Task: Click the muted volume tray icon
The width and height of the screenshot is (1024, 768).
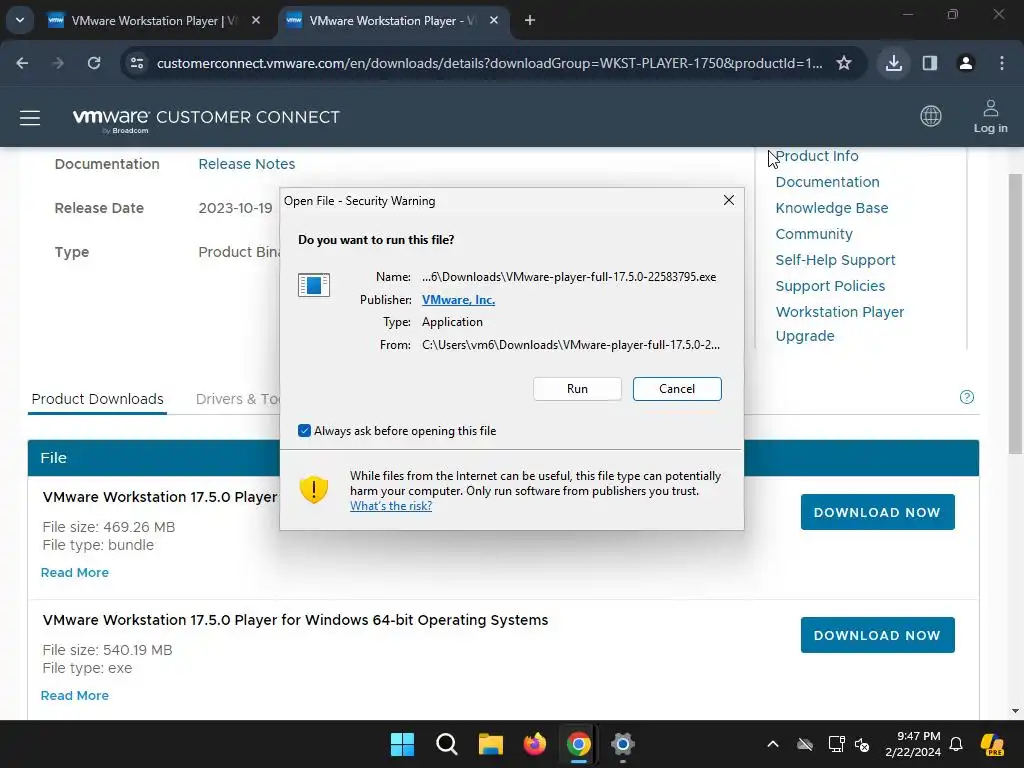Action: coord(862,744)
